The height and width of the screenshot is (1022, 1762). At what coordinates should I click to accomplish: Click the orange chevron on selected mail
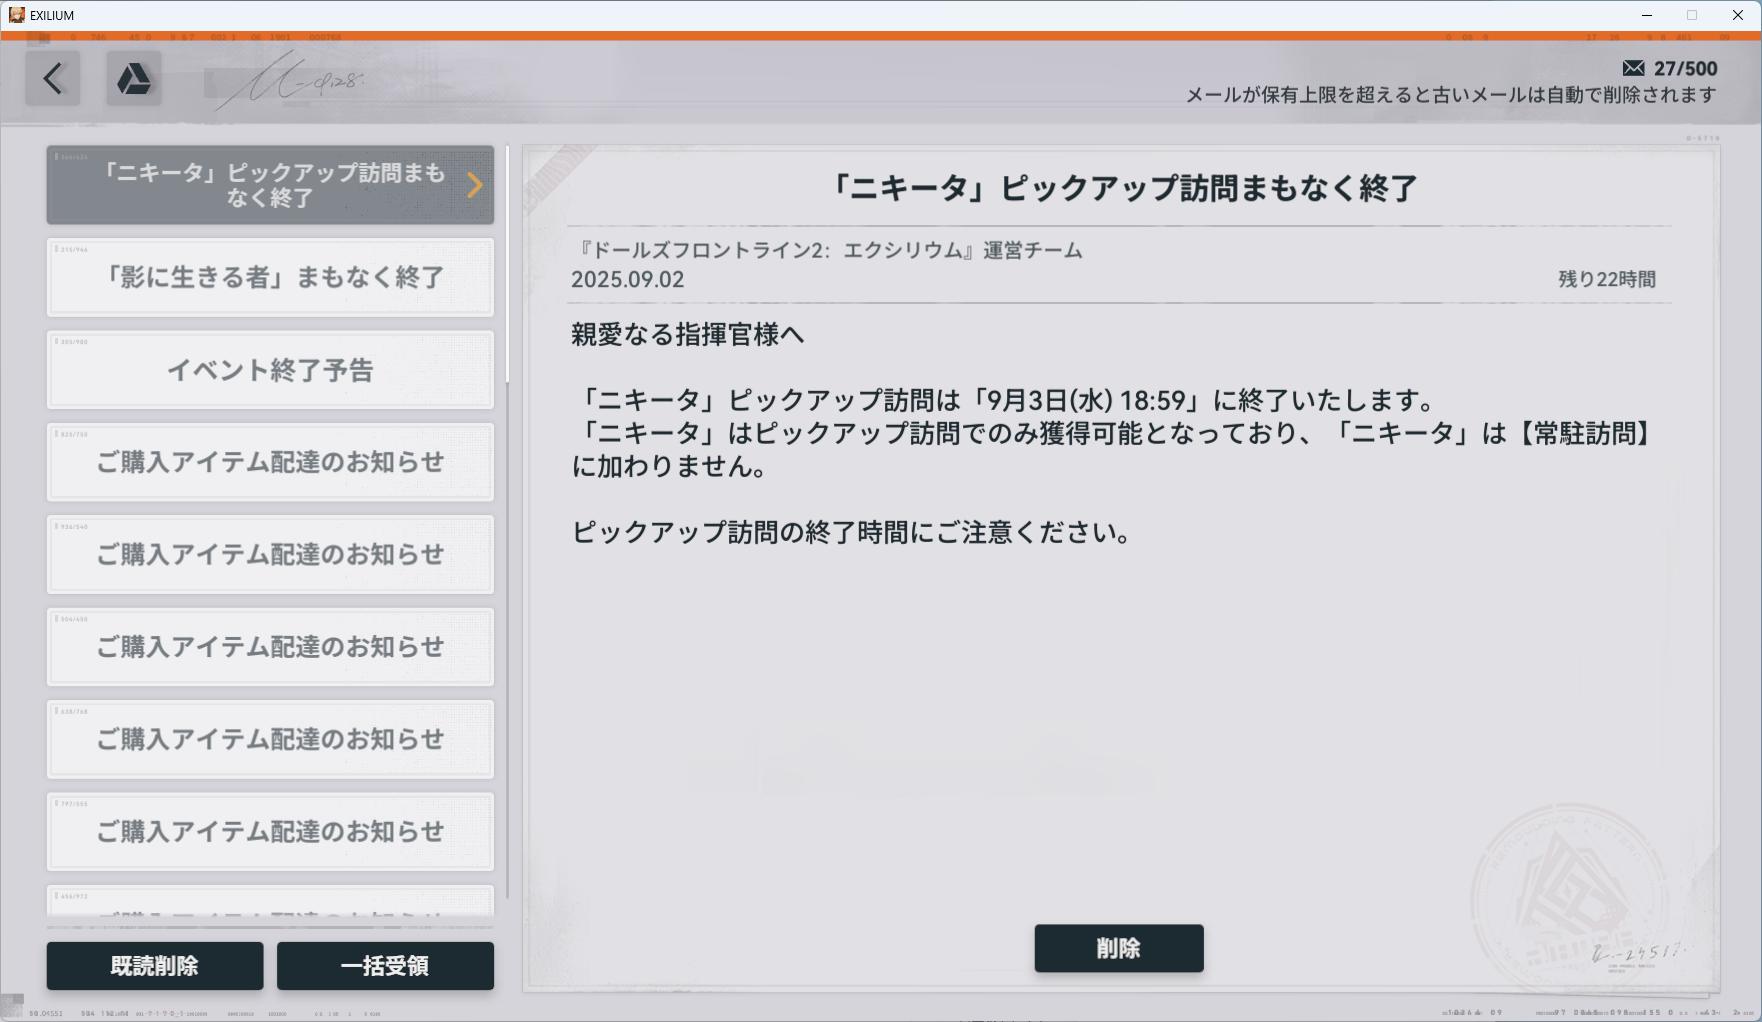[475, 185]
